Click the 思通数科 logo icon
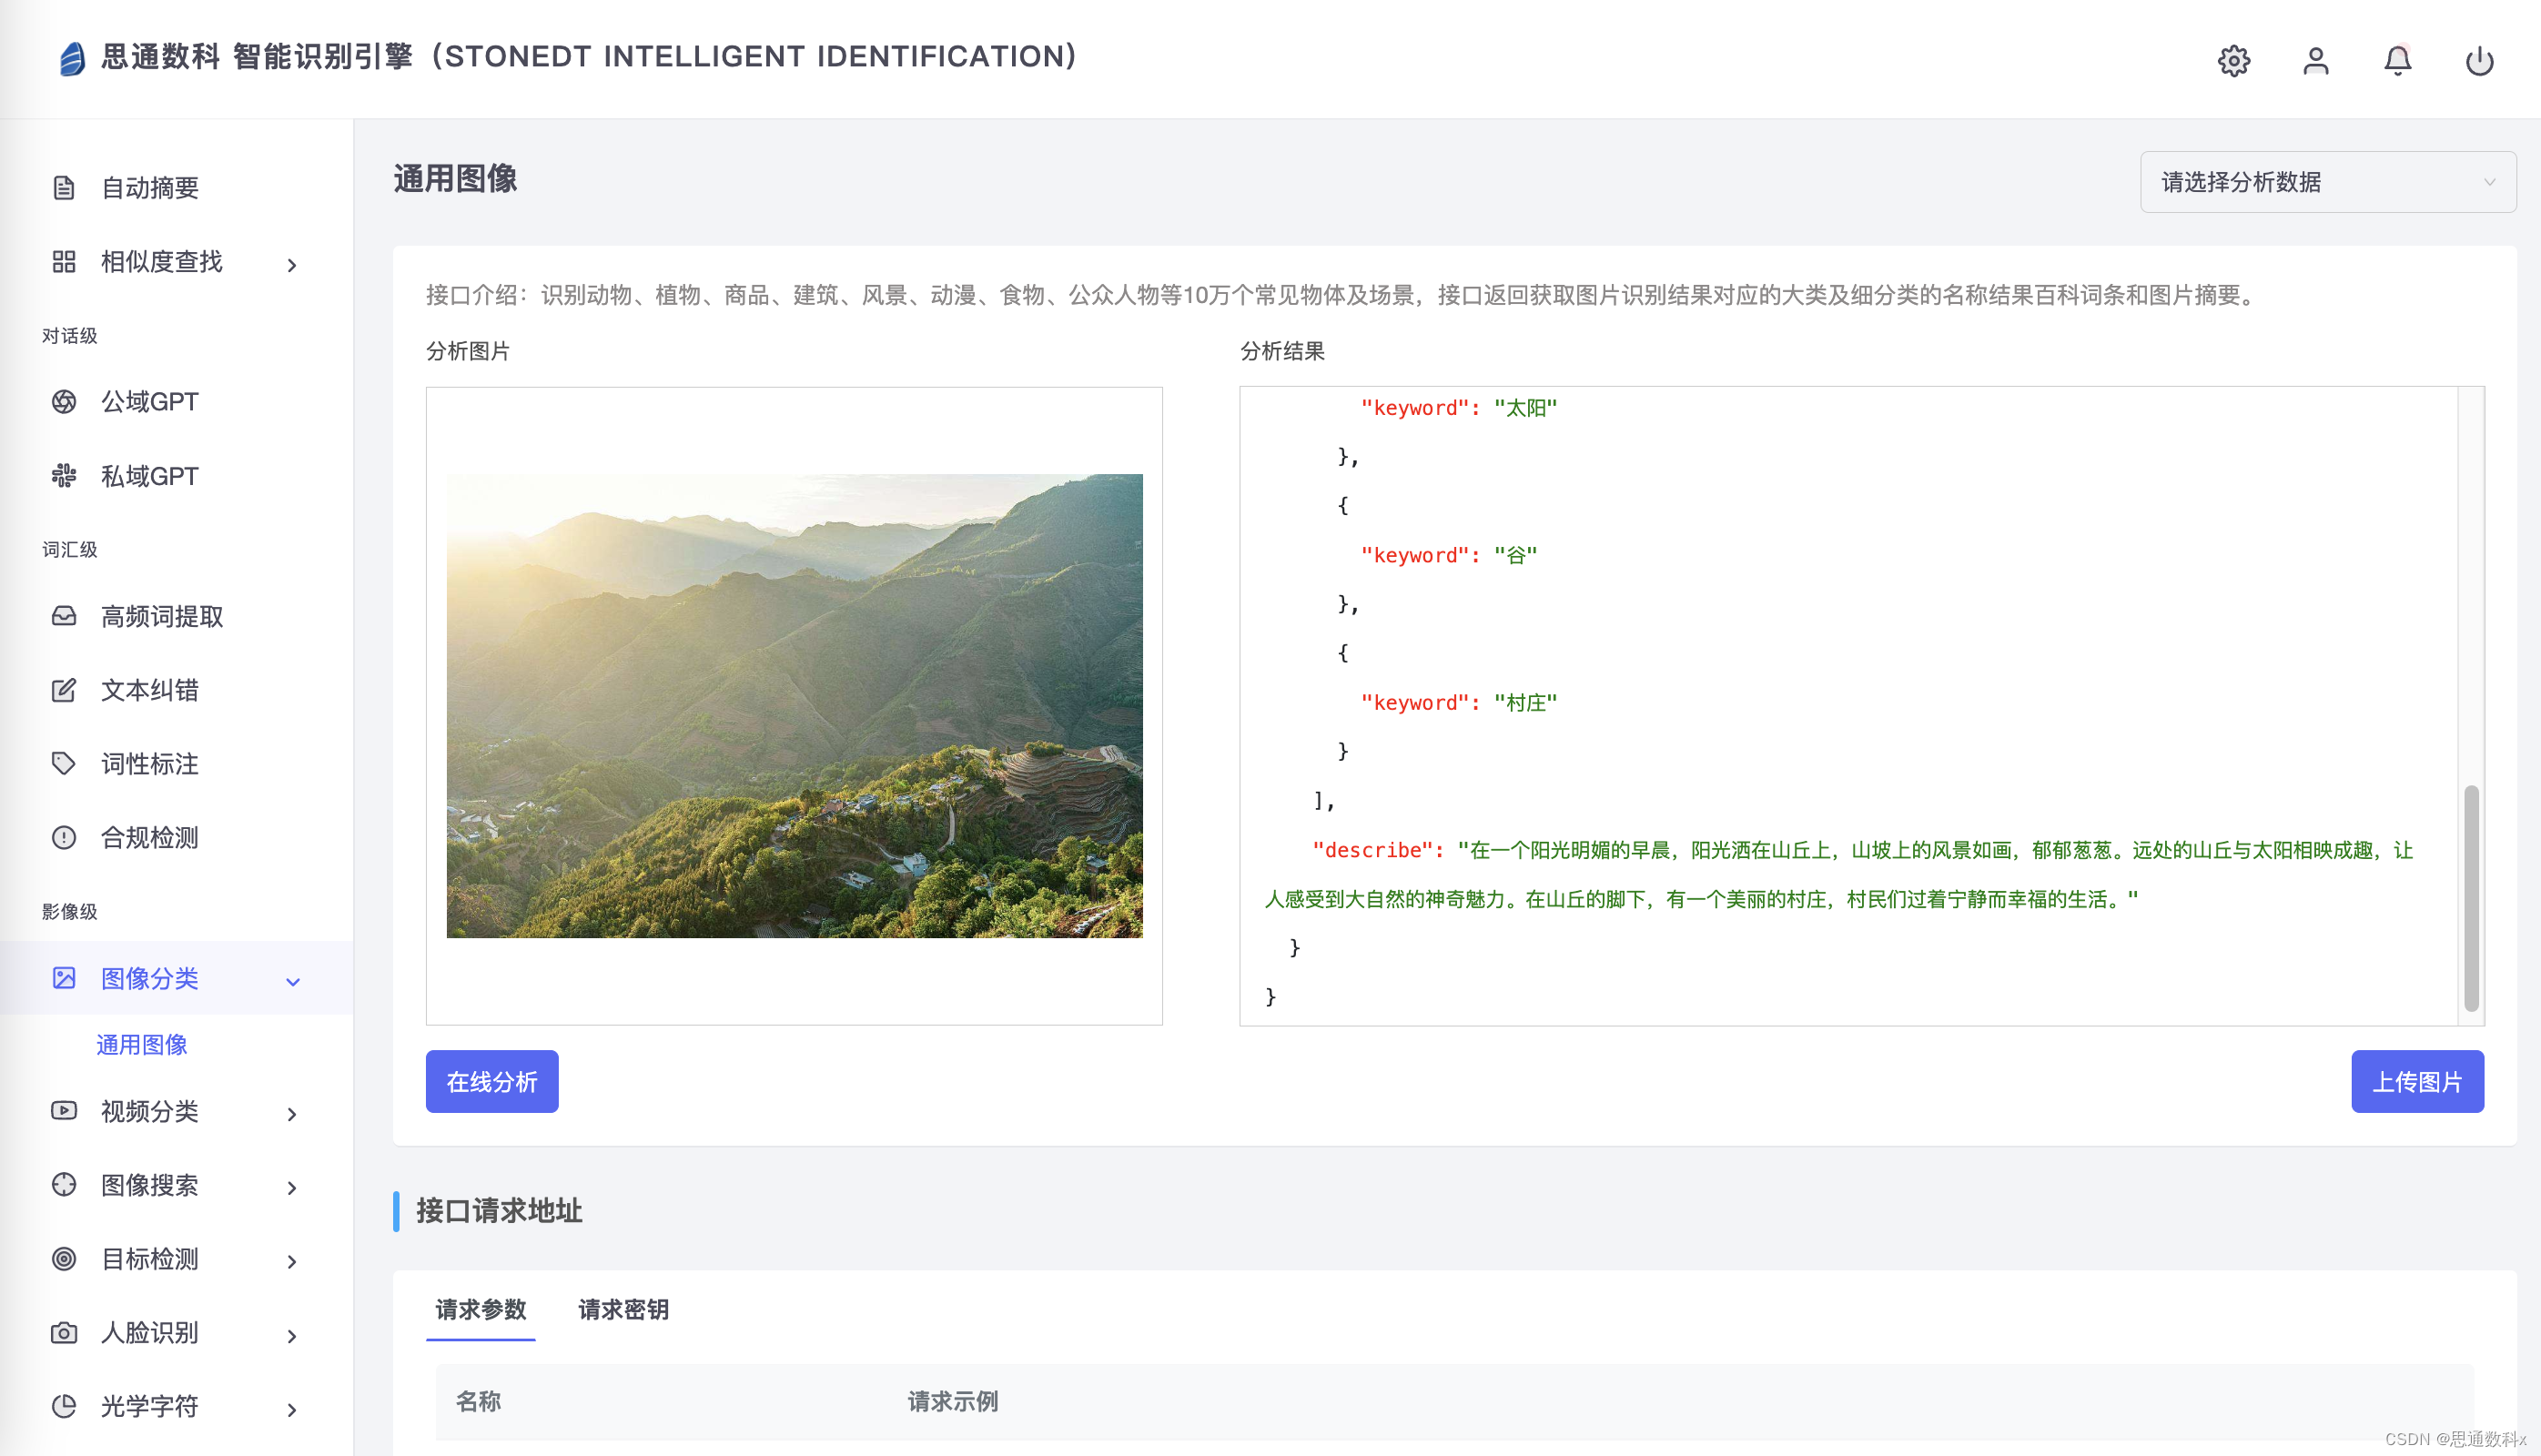This screenshot has height=1456, width=2541. (x=72, y=58)
